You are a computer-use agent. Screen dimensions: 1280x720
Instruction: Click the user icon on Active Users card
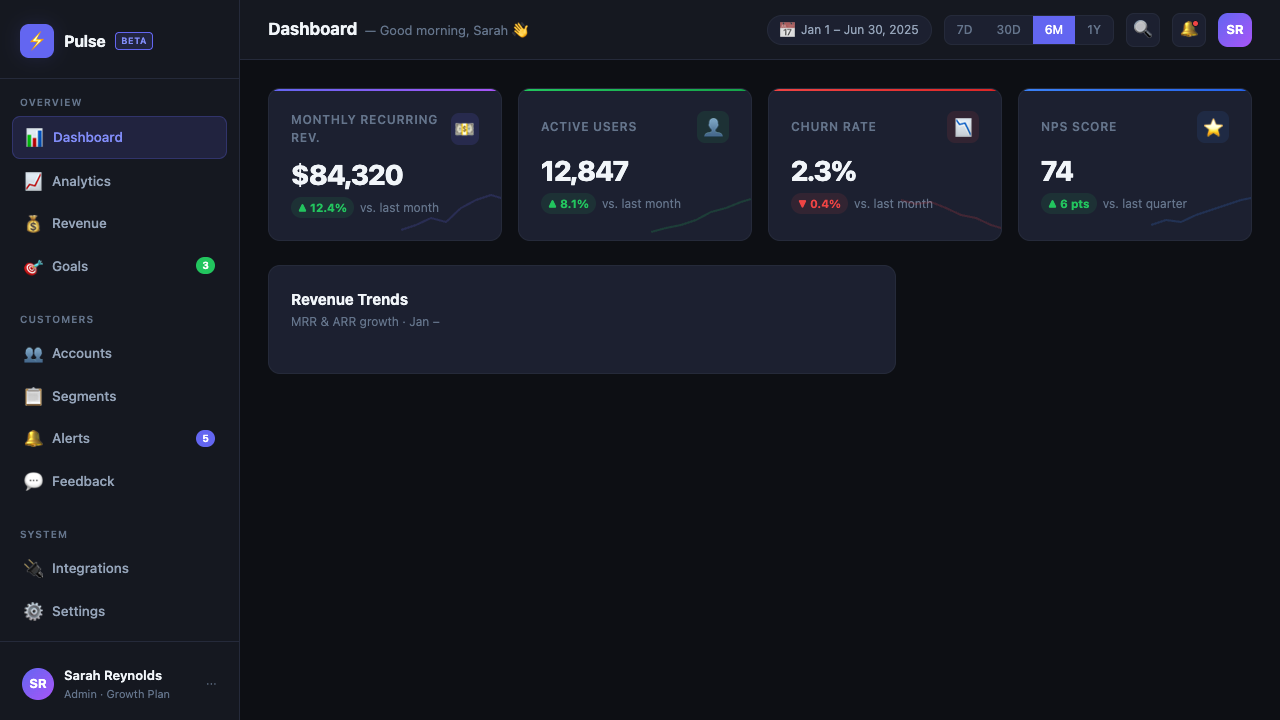point(713,127)
